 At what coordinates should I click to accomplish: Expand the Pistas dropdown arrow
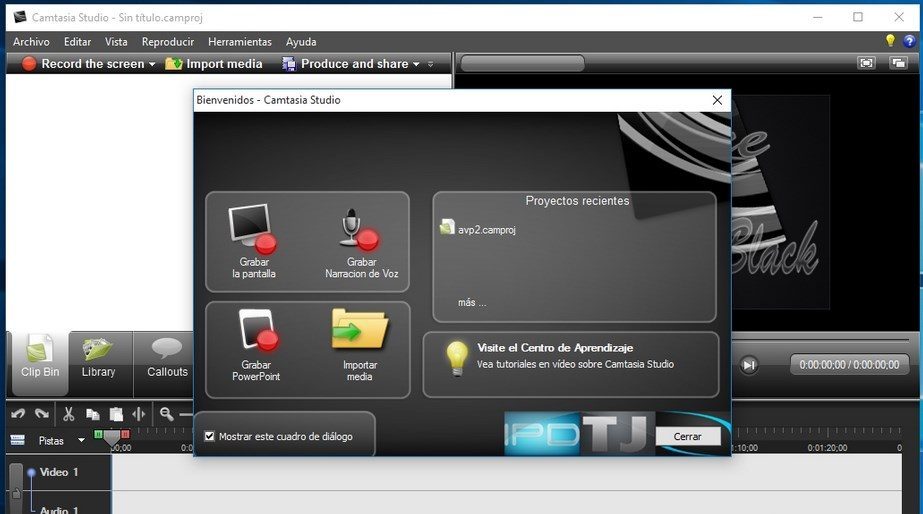(81, 440)
